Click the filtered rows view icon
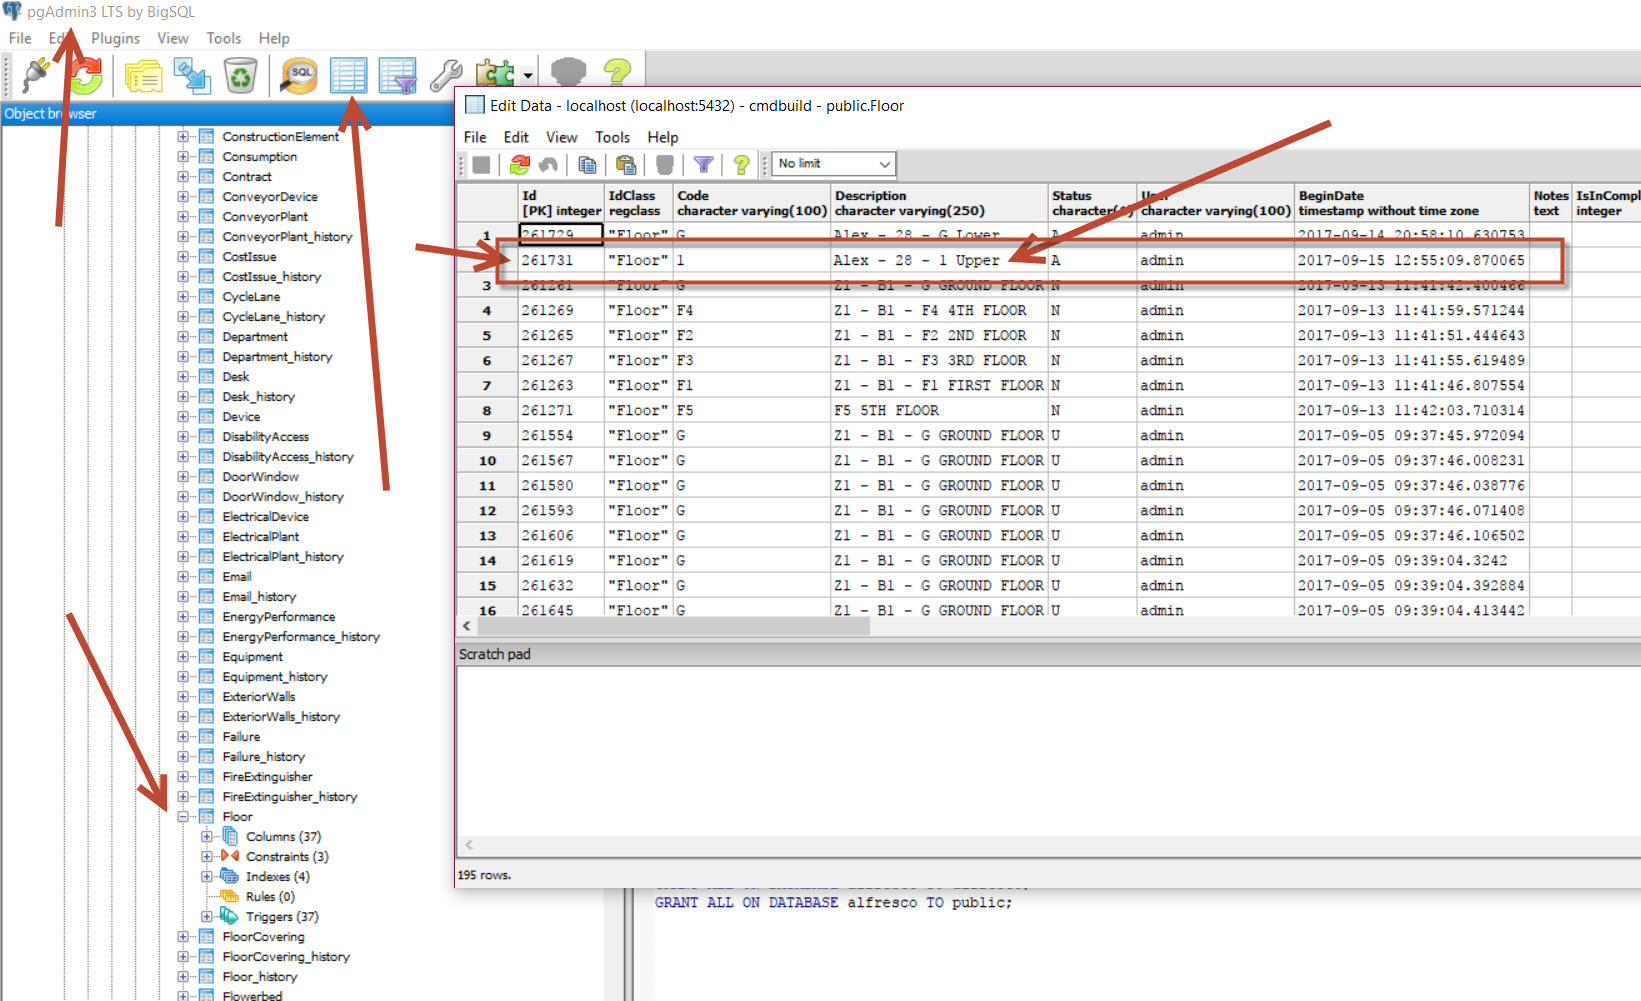 click(397, 76)
